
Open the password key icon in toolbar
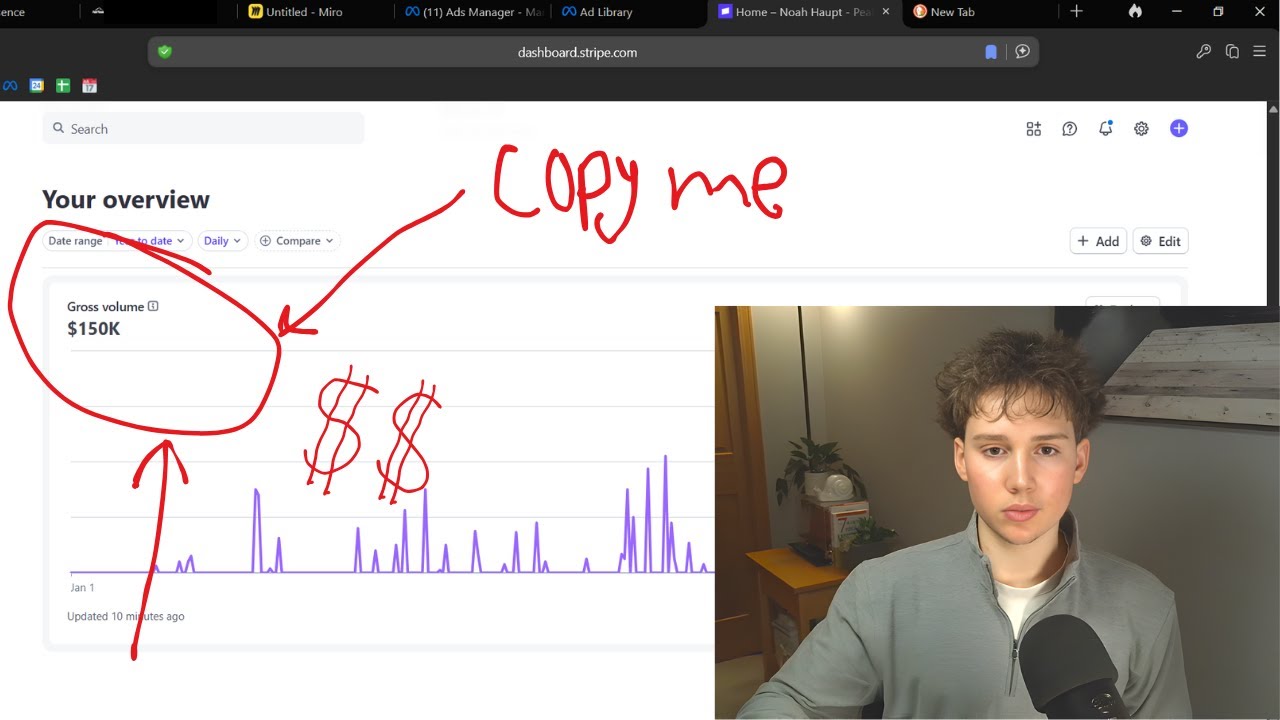pos(1204,52)
